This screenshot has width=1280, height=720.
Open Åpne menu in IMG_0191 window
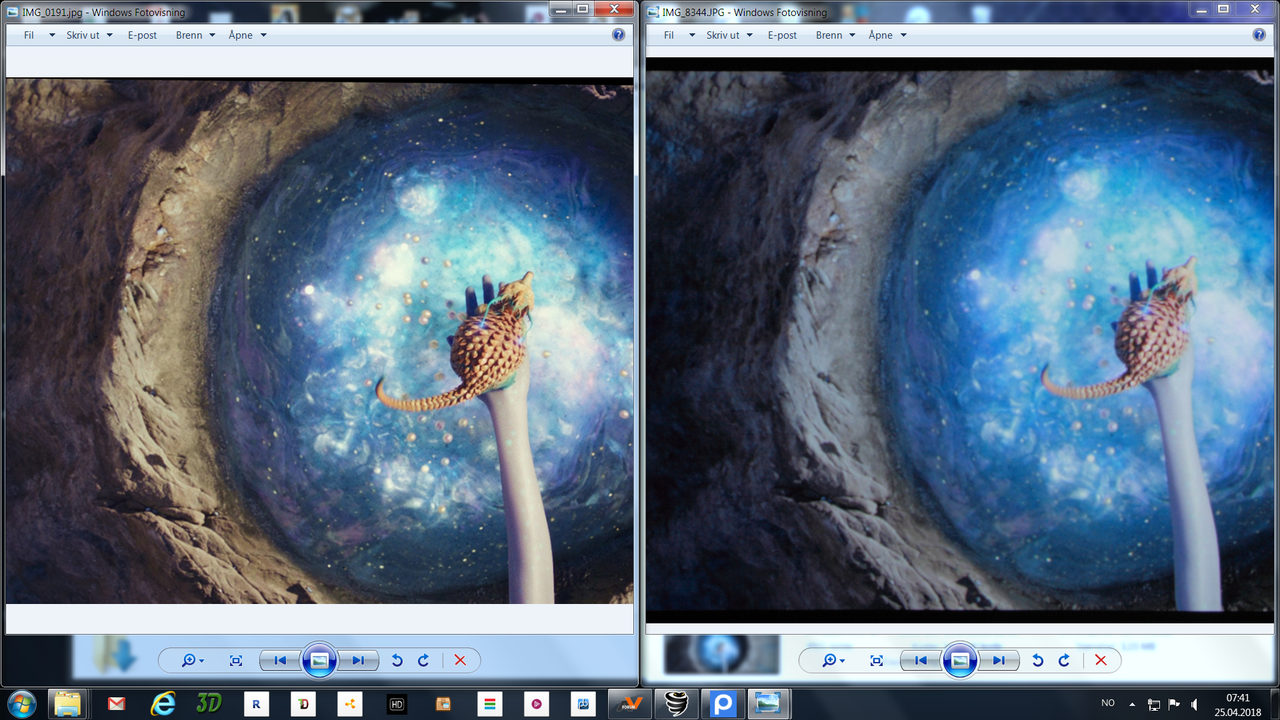[247, 35]
